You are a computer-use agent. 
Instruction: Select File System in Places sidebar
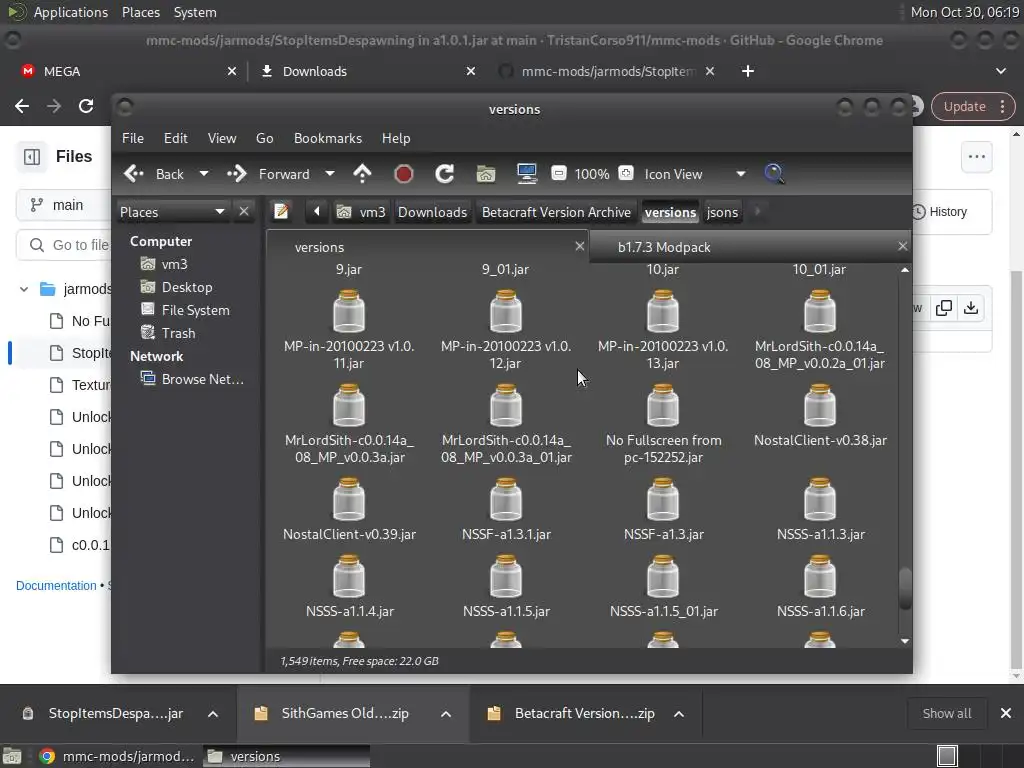point(195,310)
